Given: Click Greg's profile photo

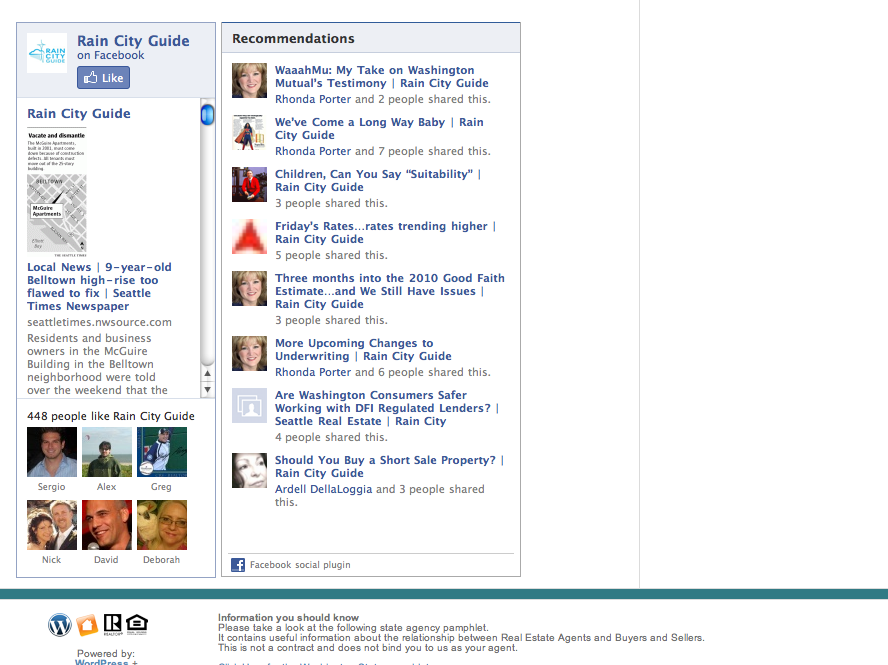Looking at the screenshot, I should 162,452.
